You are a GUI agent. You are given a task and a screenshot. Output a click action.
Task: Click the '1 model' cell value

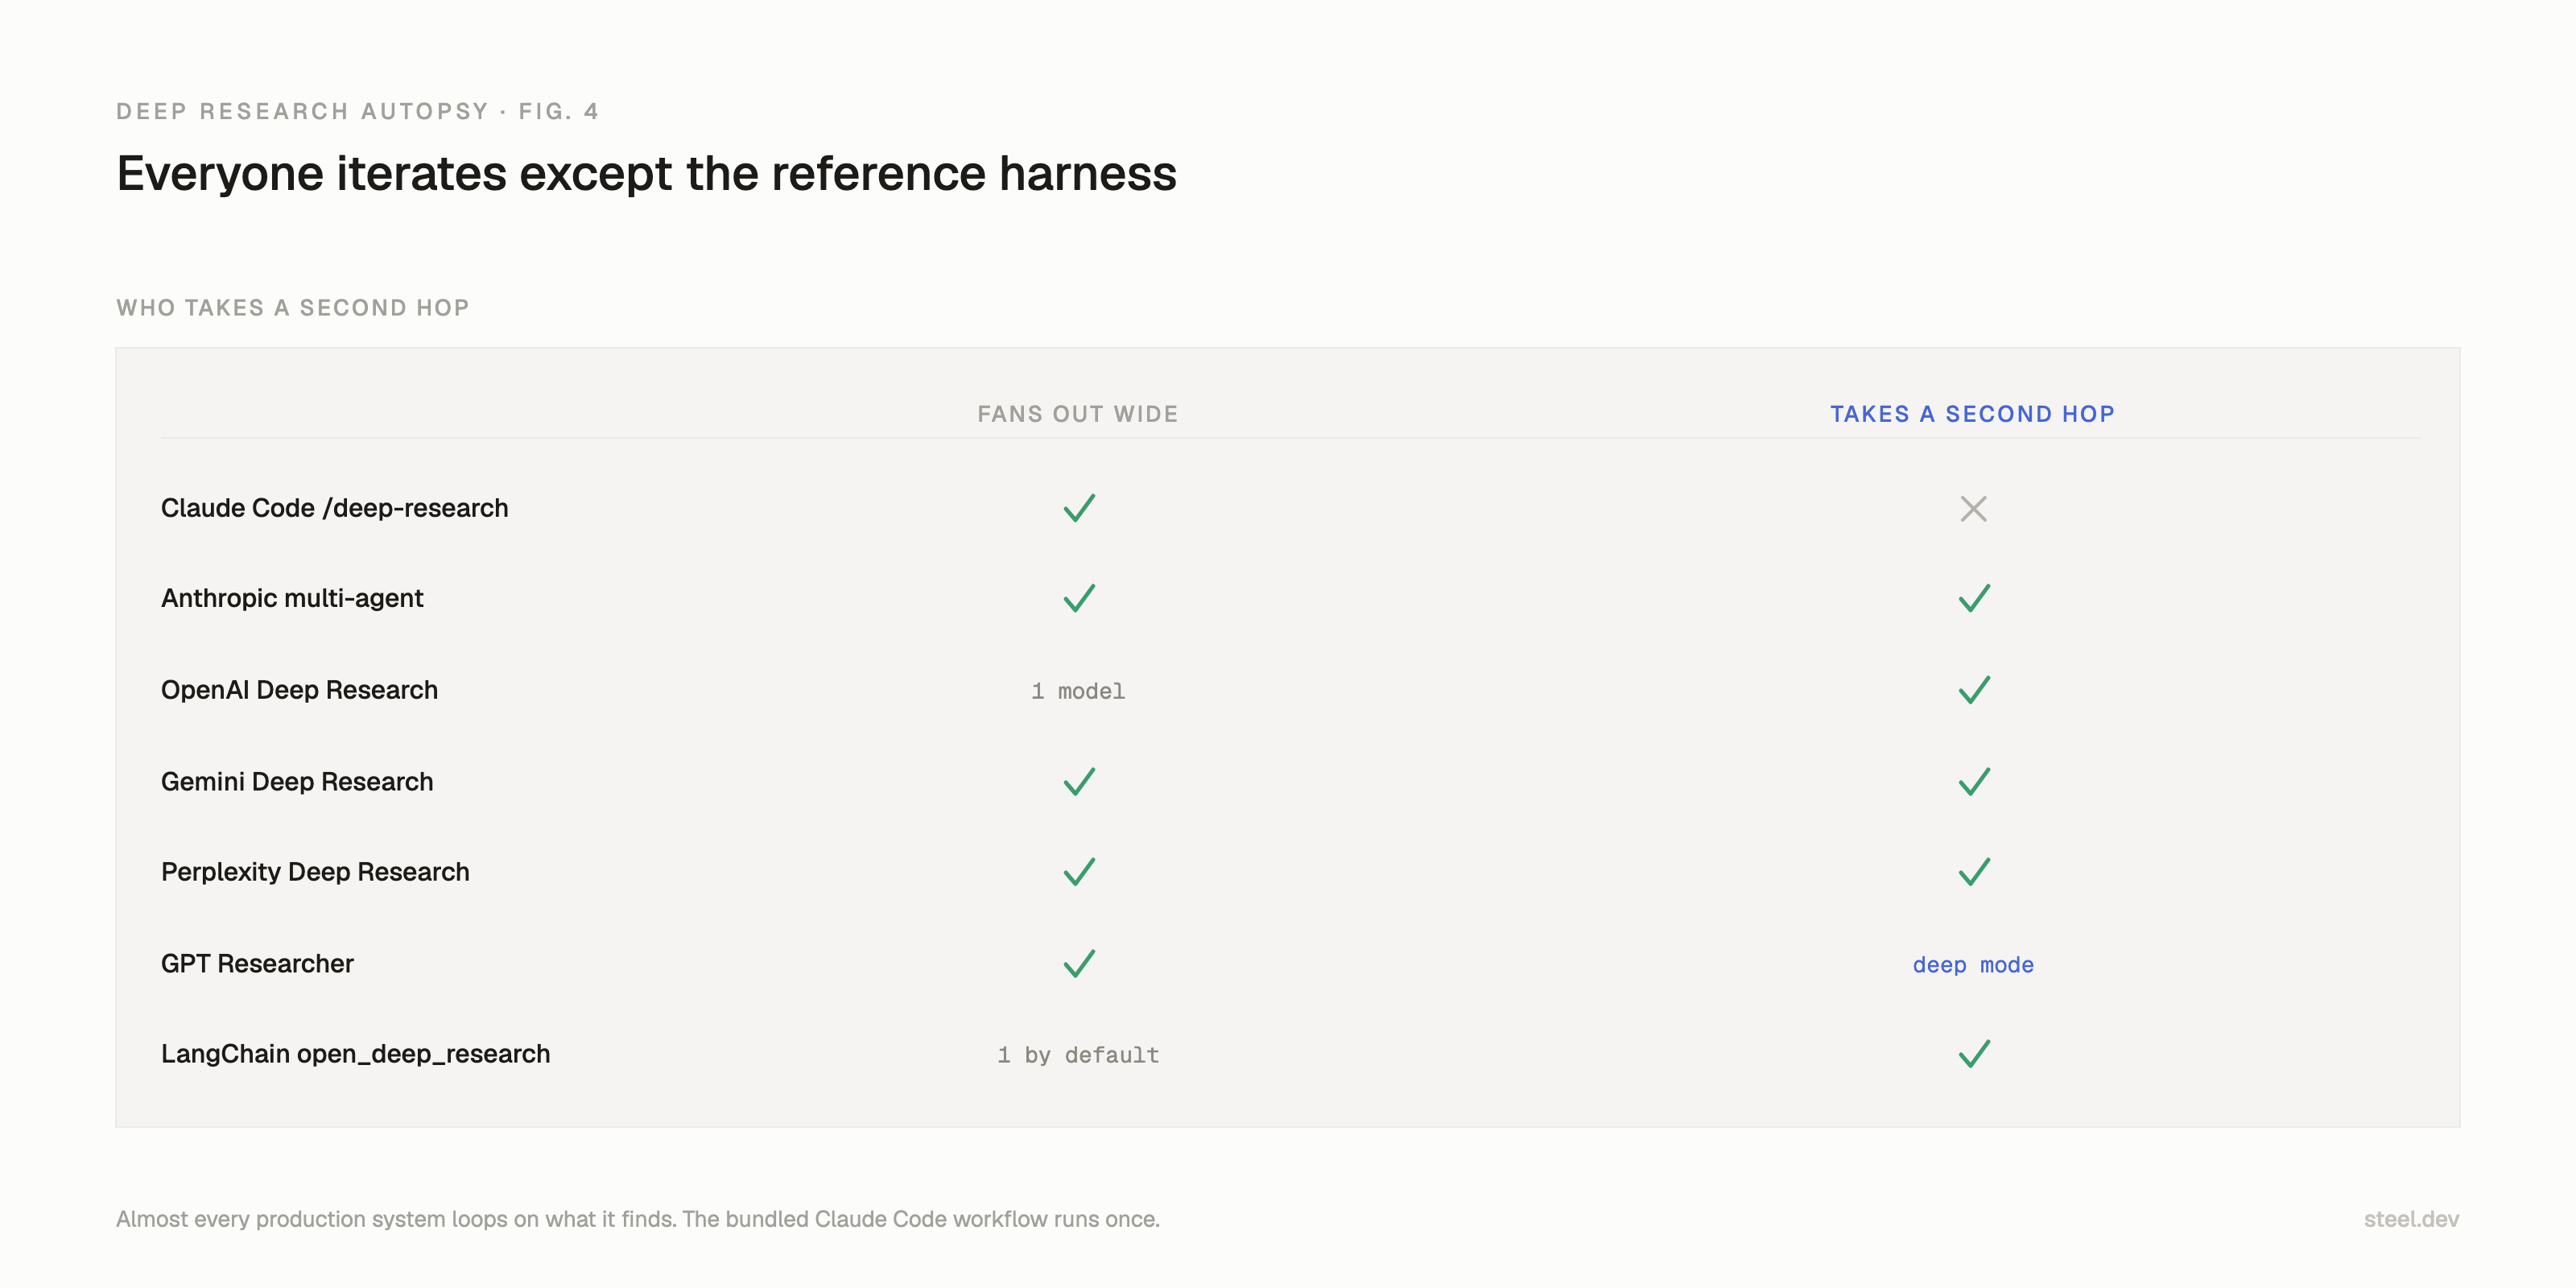pos(1078,691)
